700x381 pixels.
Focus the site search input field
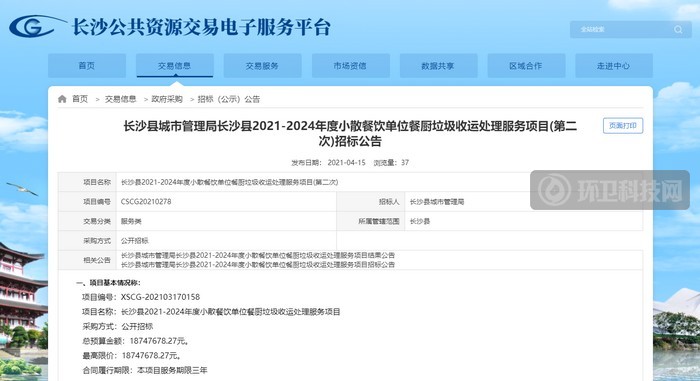(630, 29)
